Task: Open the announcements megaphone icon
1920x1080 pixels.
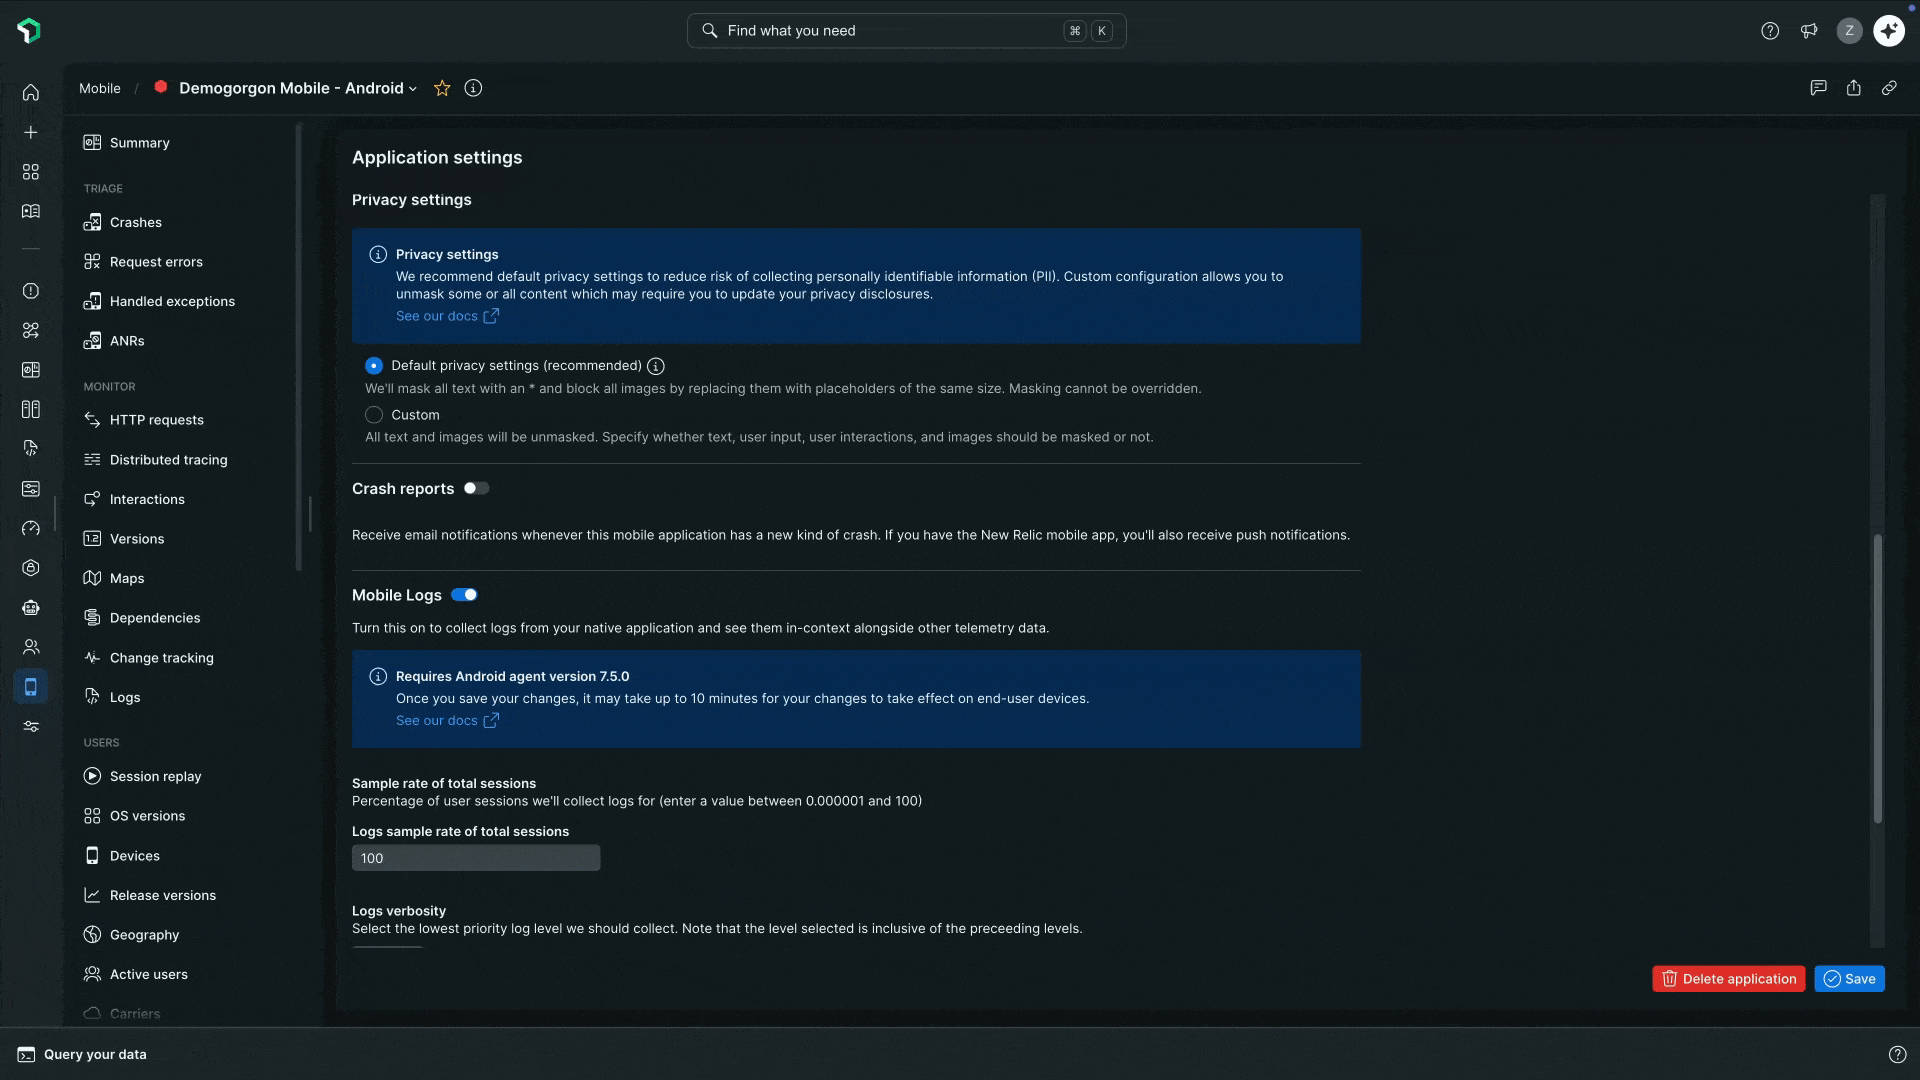Action: [1809, 31]
